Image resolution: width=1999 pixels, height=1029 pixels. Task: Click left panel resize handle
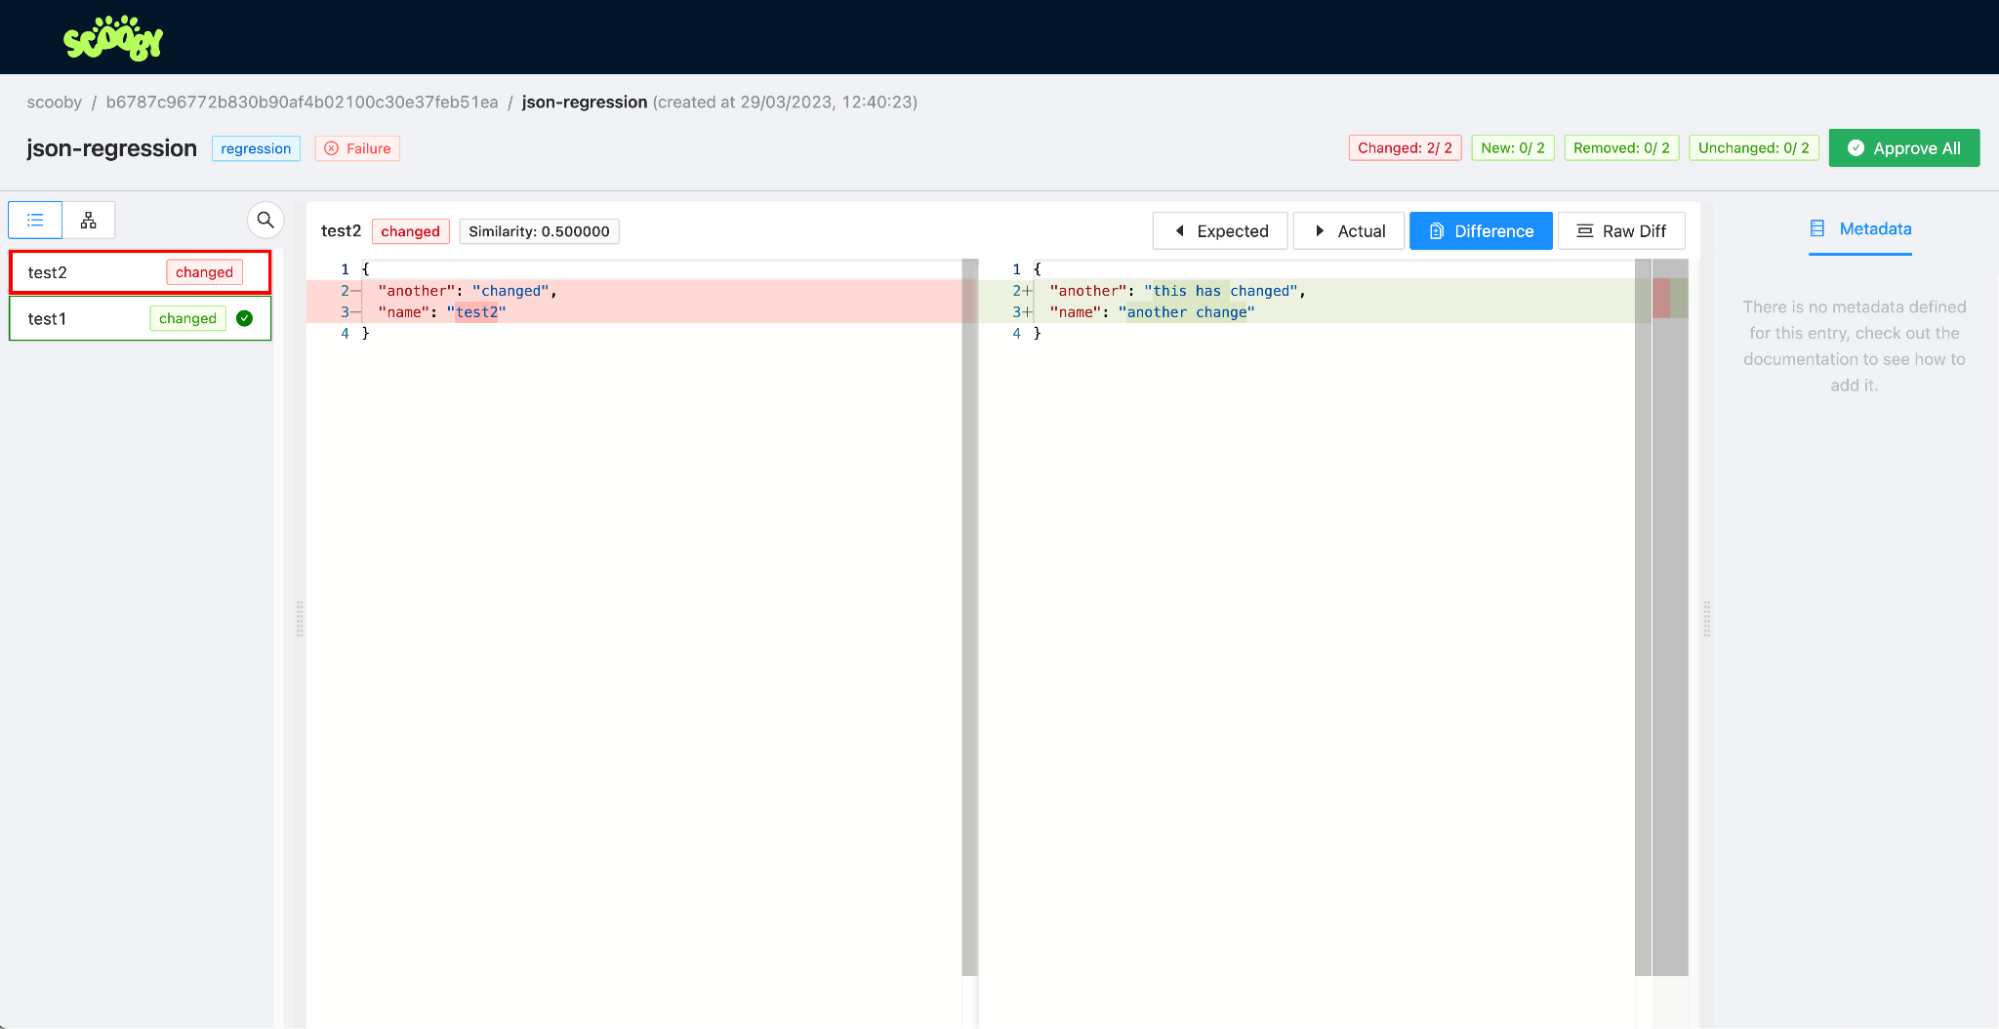pos(299,619)
